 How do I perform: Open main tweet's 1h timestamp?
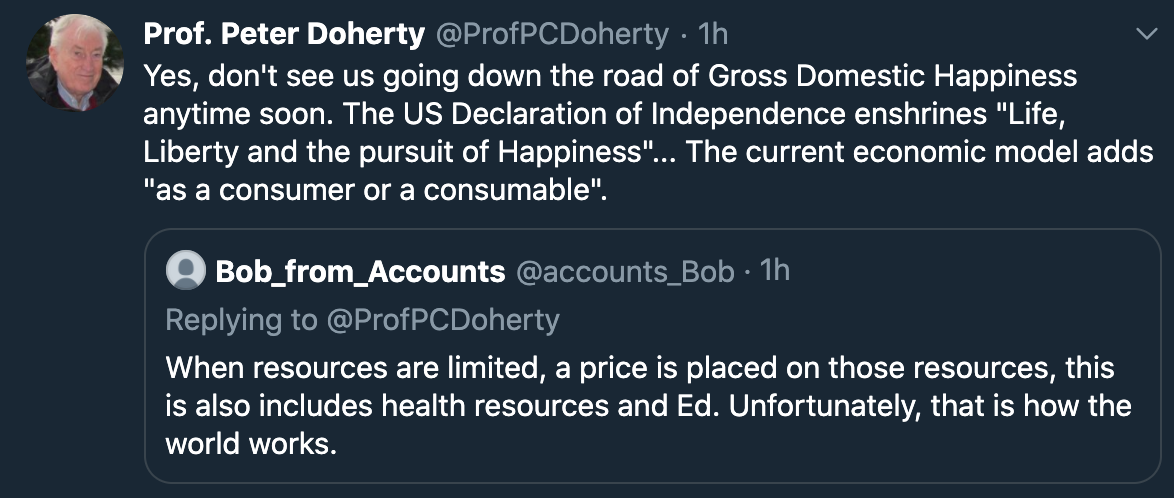point(713,34)
